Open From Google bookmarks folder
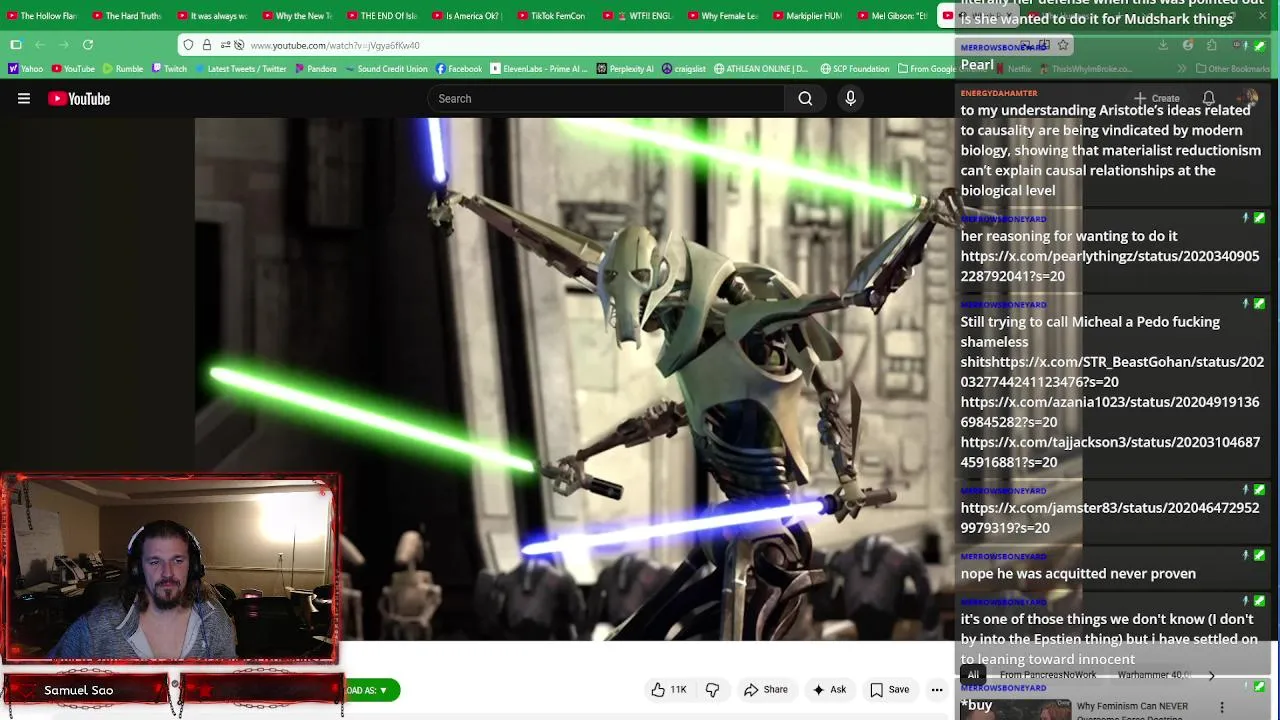 point(925,69)
